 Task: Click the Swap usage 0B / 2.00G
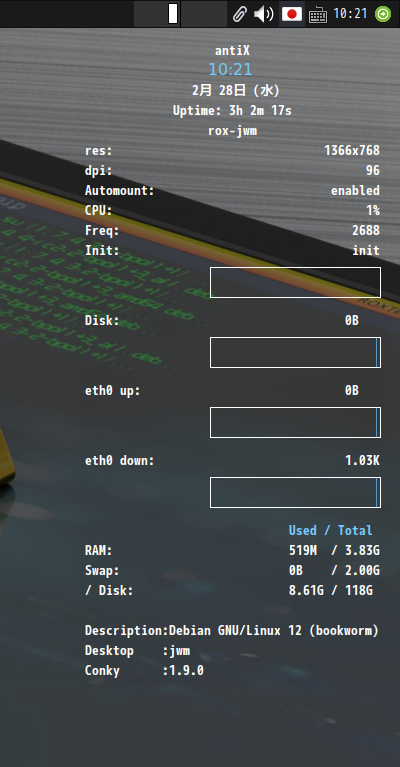coord(334,571)
